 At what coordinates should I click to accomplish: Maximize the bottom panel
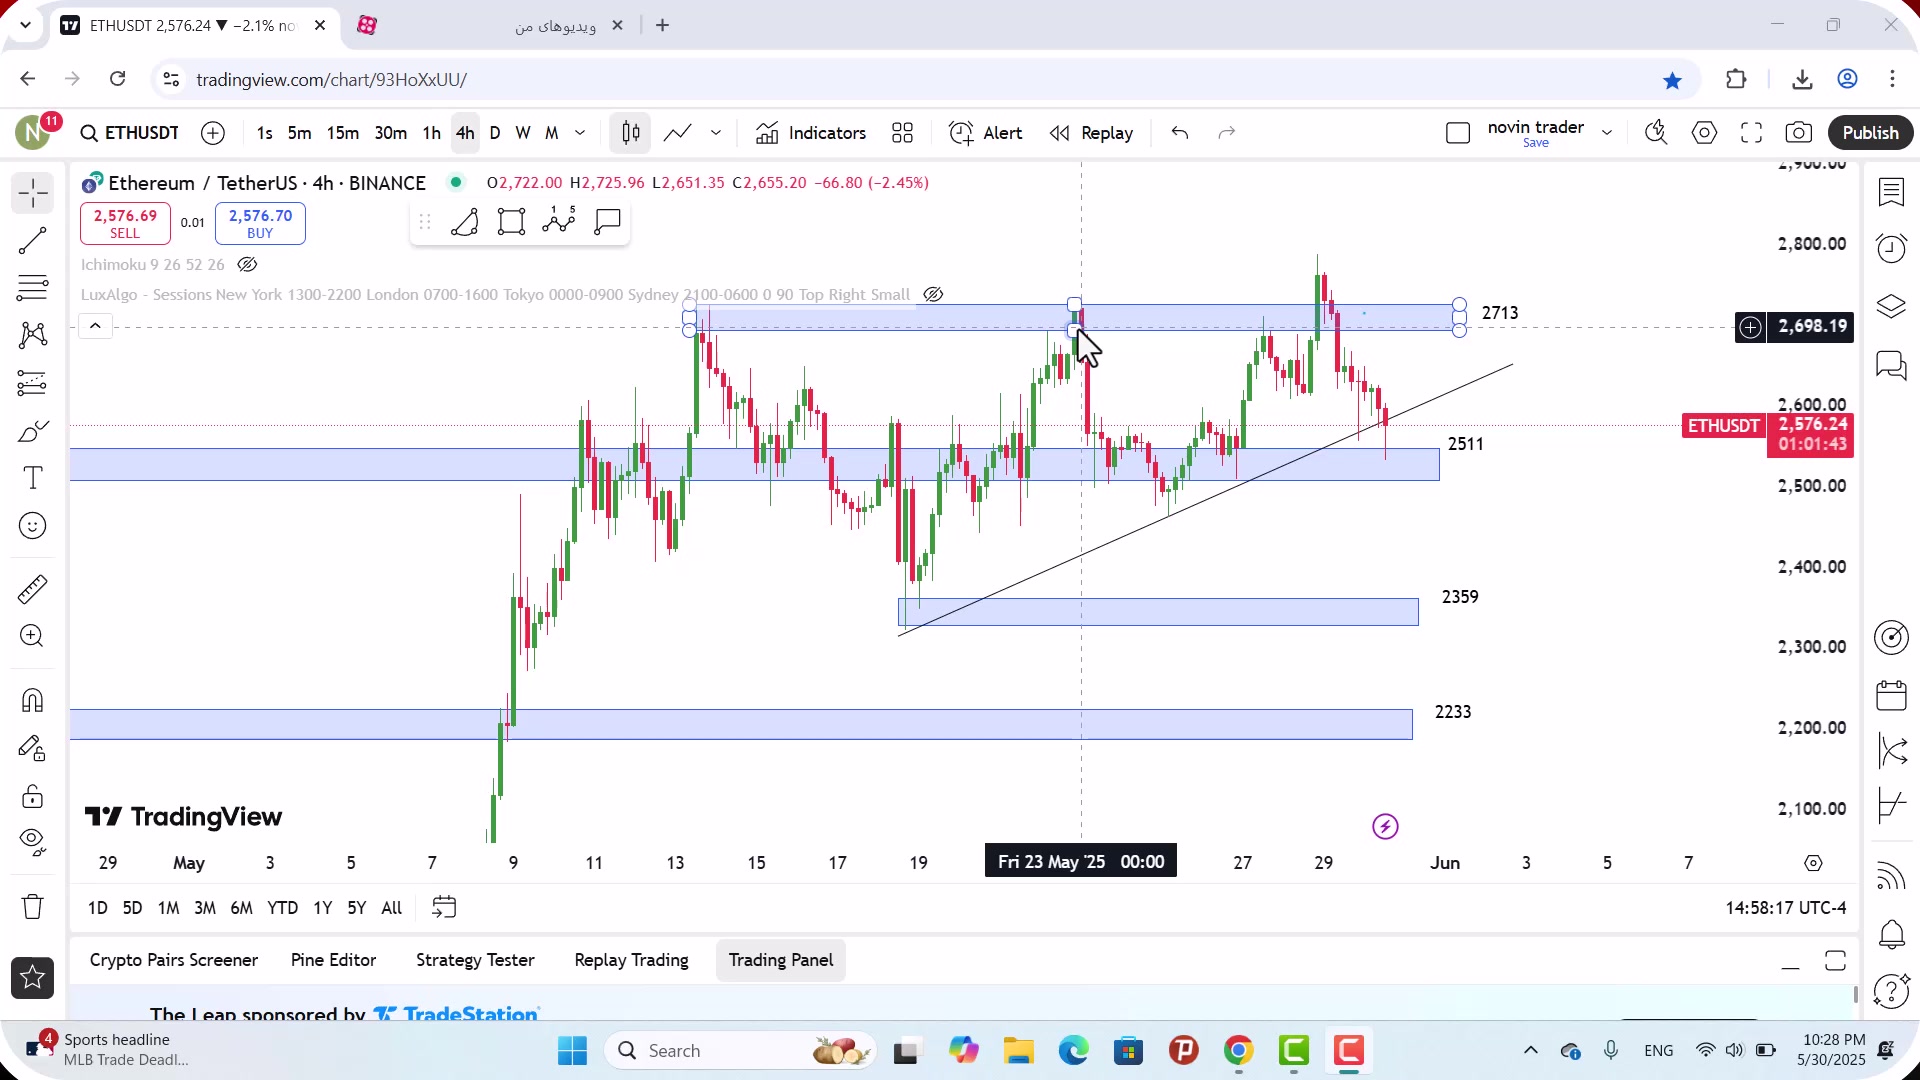[1835, 961]
